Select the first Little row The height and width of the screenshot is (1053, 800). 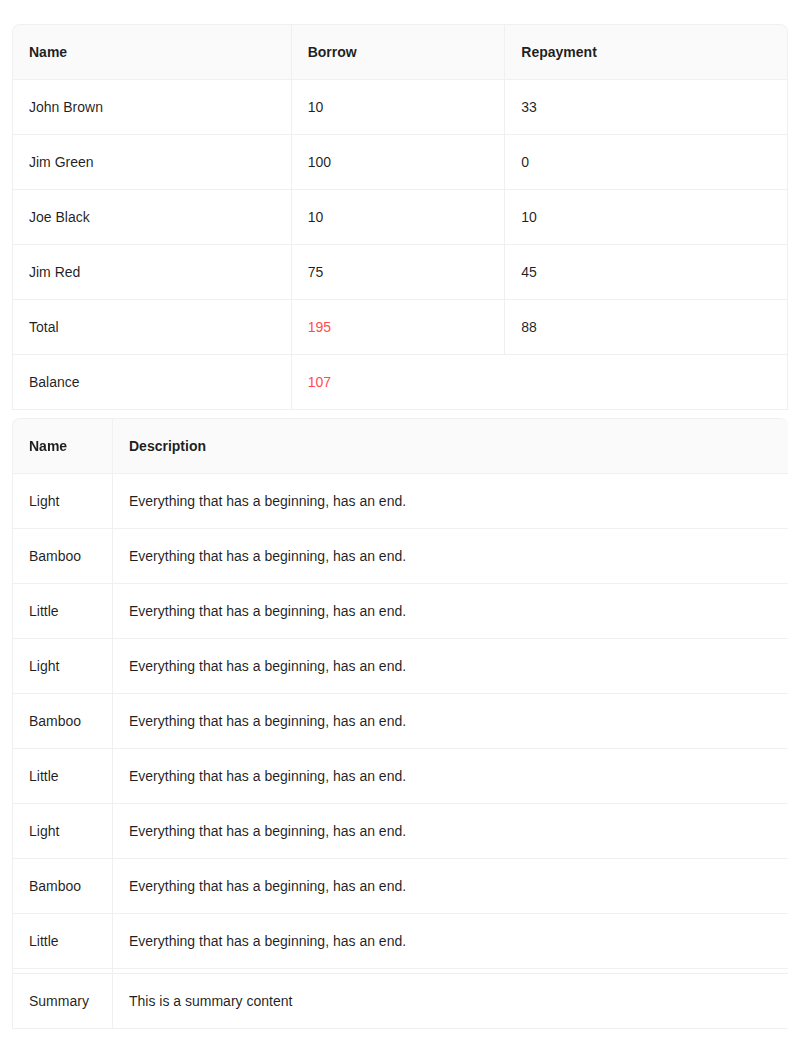43,611
